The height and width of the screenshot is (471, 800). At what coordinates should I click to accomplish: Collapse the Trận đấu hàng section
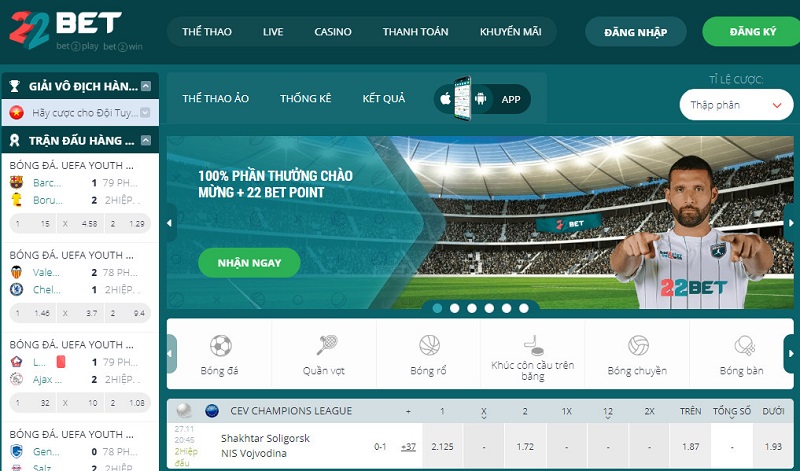click(x=146, y=140)
